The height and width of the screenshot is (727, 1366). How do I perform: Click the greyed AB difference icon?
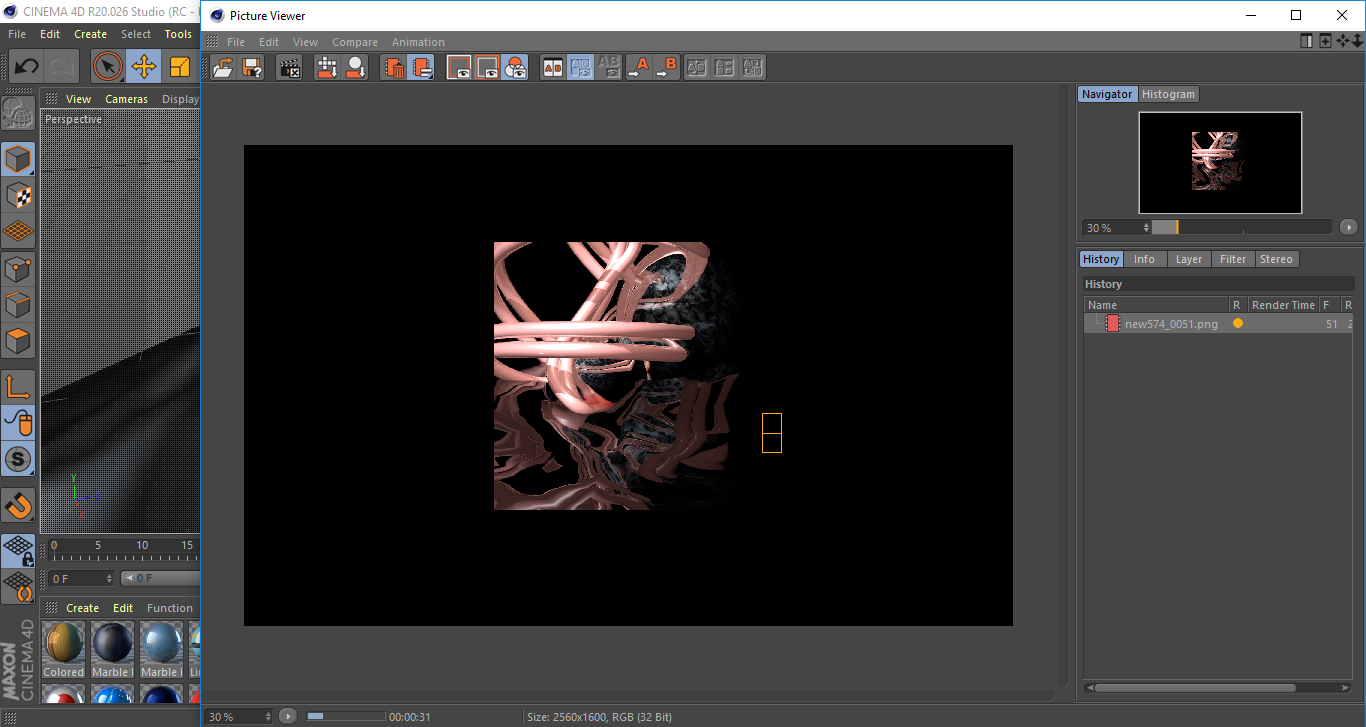608,67
